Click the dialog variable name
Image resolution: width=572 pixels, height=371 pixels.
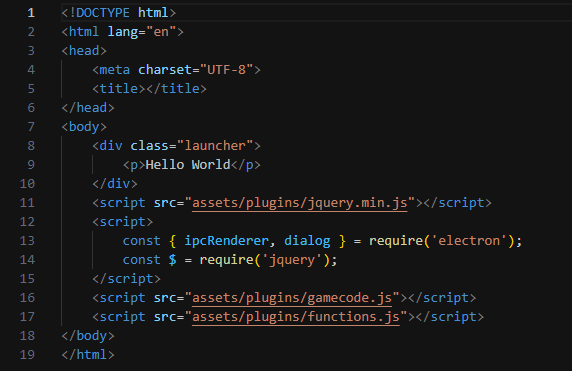[x=307, y=241]
